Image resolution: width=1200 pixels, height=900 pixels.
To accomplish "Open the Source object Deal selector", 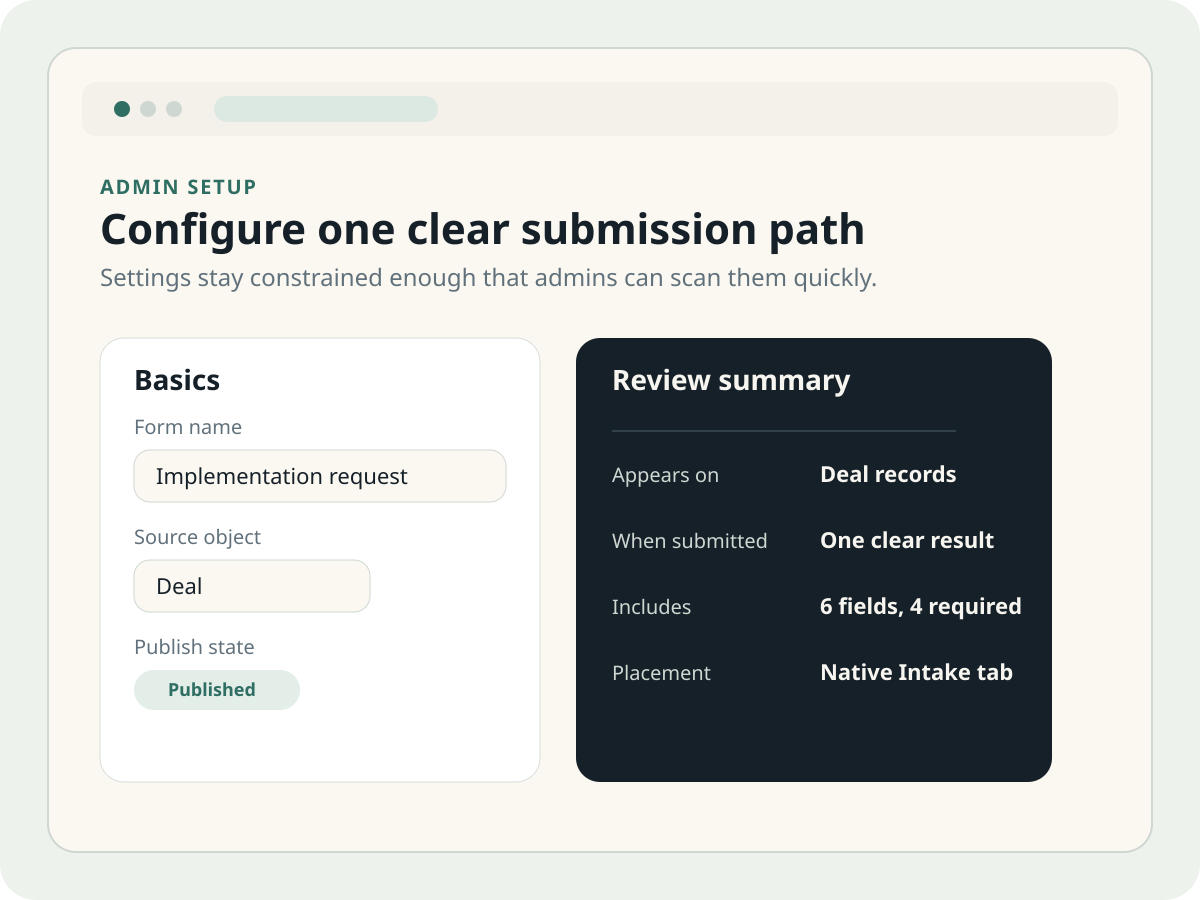I will click(x=251, y=586).
